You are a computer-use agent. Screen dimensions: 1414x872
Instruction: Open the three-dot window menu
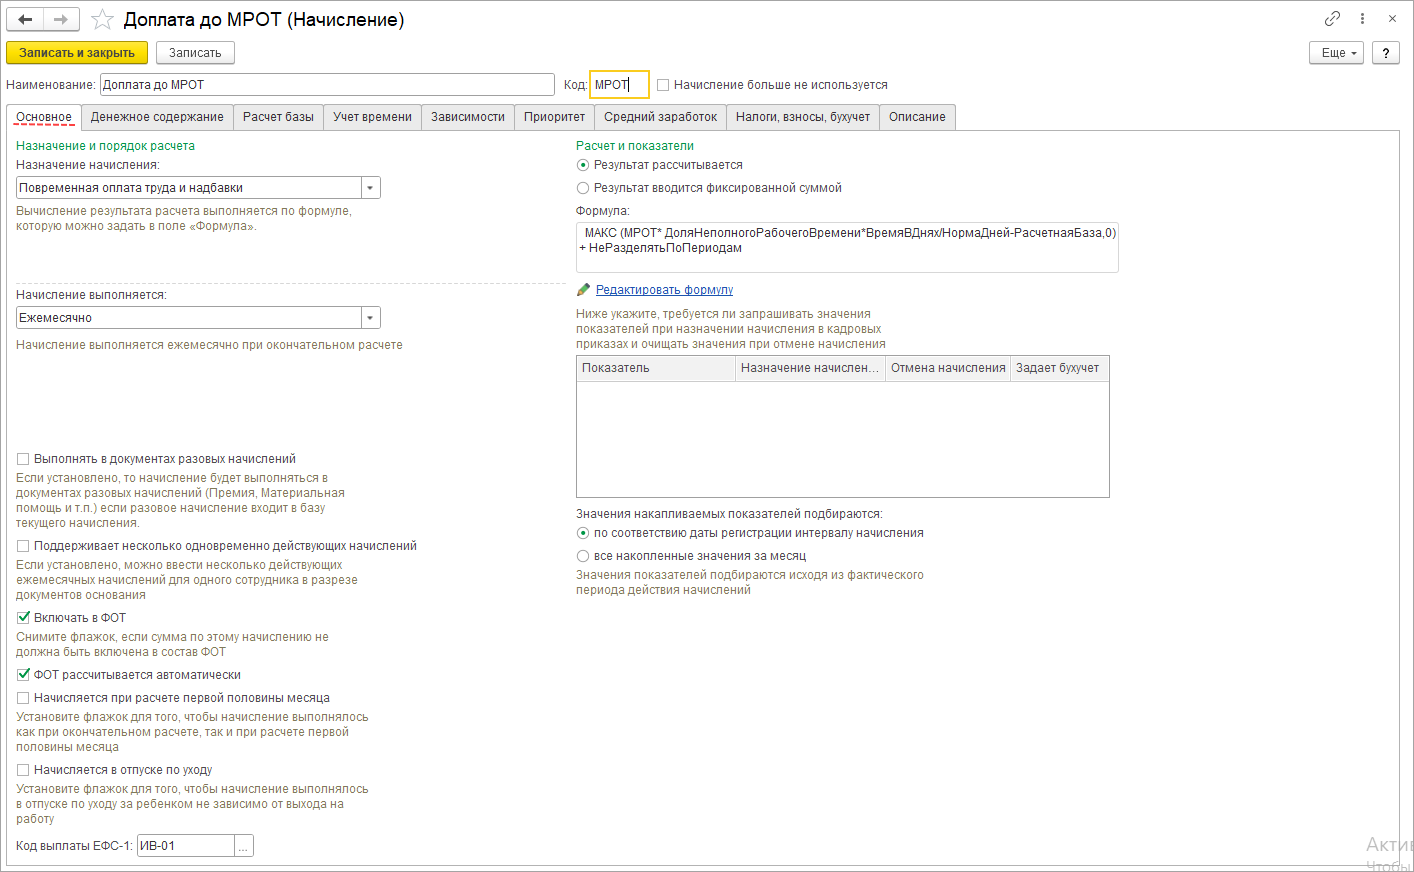click(x=1362, y=18)
